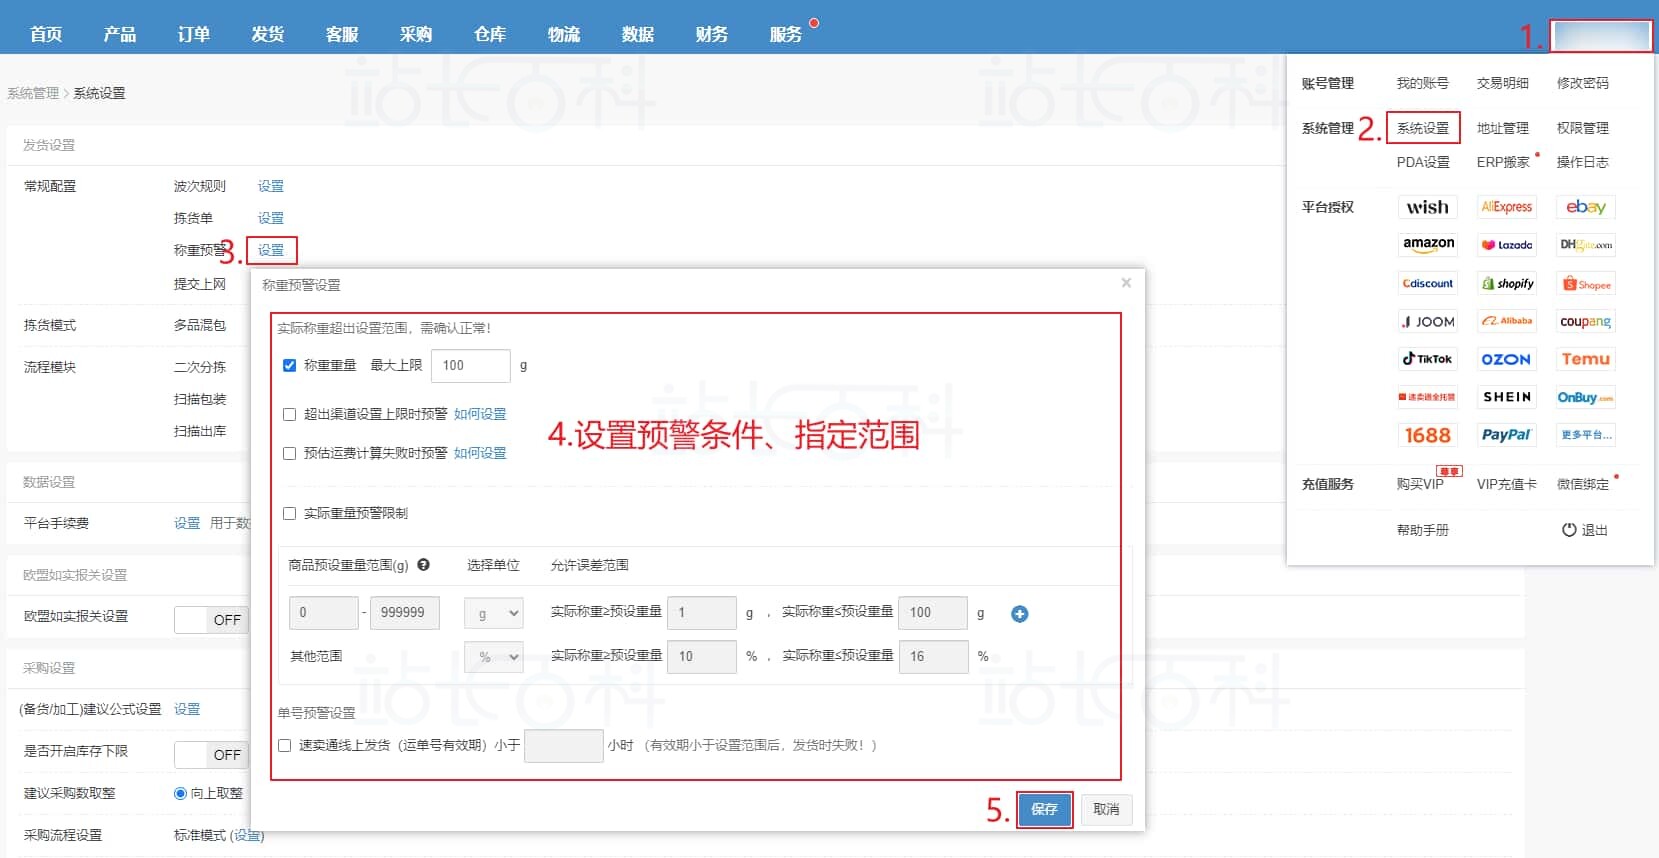Check the 速卖通线上发货 checkbox
Screen dimensions: 1659x858
pyautogui.click(x=285, y=746)
